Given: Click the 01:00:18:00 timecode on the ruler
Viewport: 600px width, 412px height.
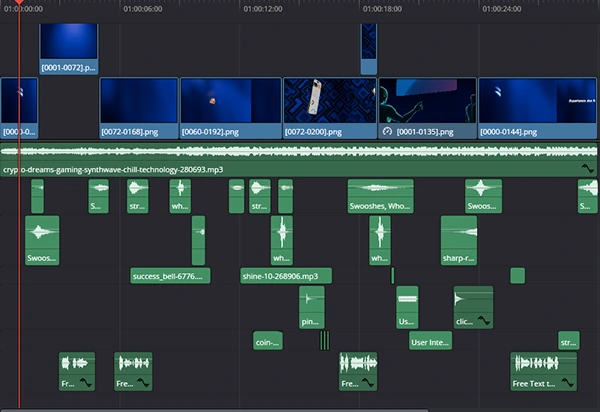Looking at the screenshot, I should click(382, 9).
